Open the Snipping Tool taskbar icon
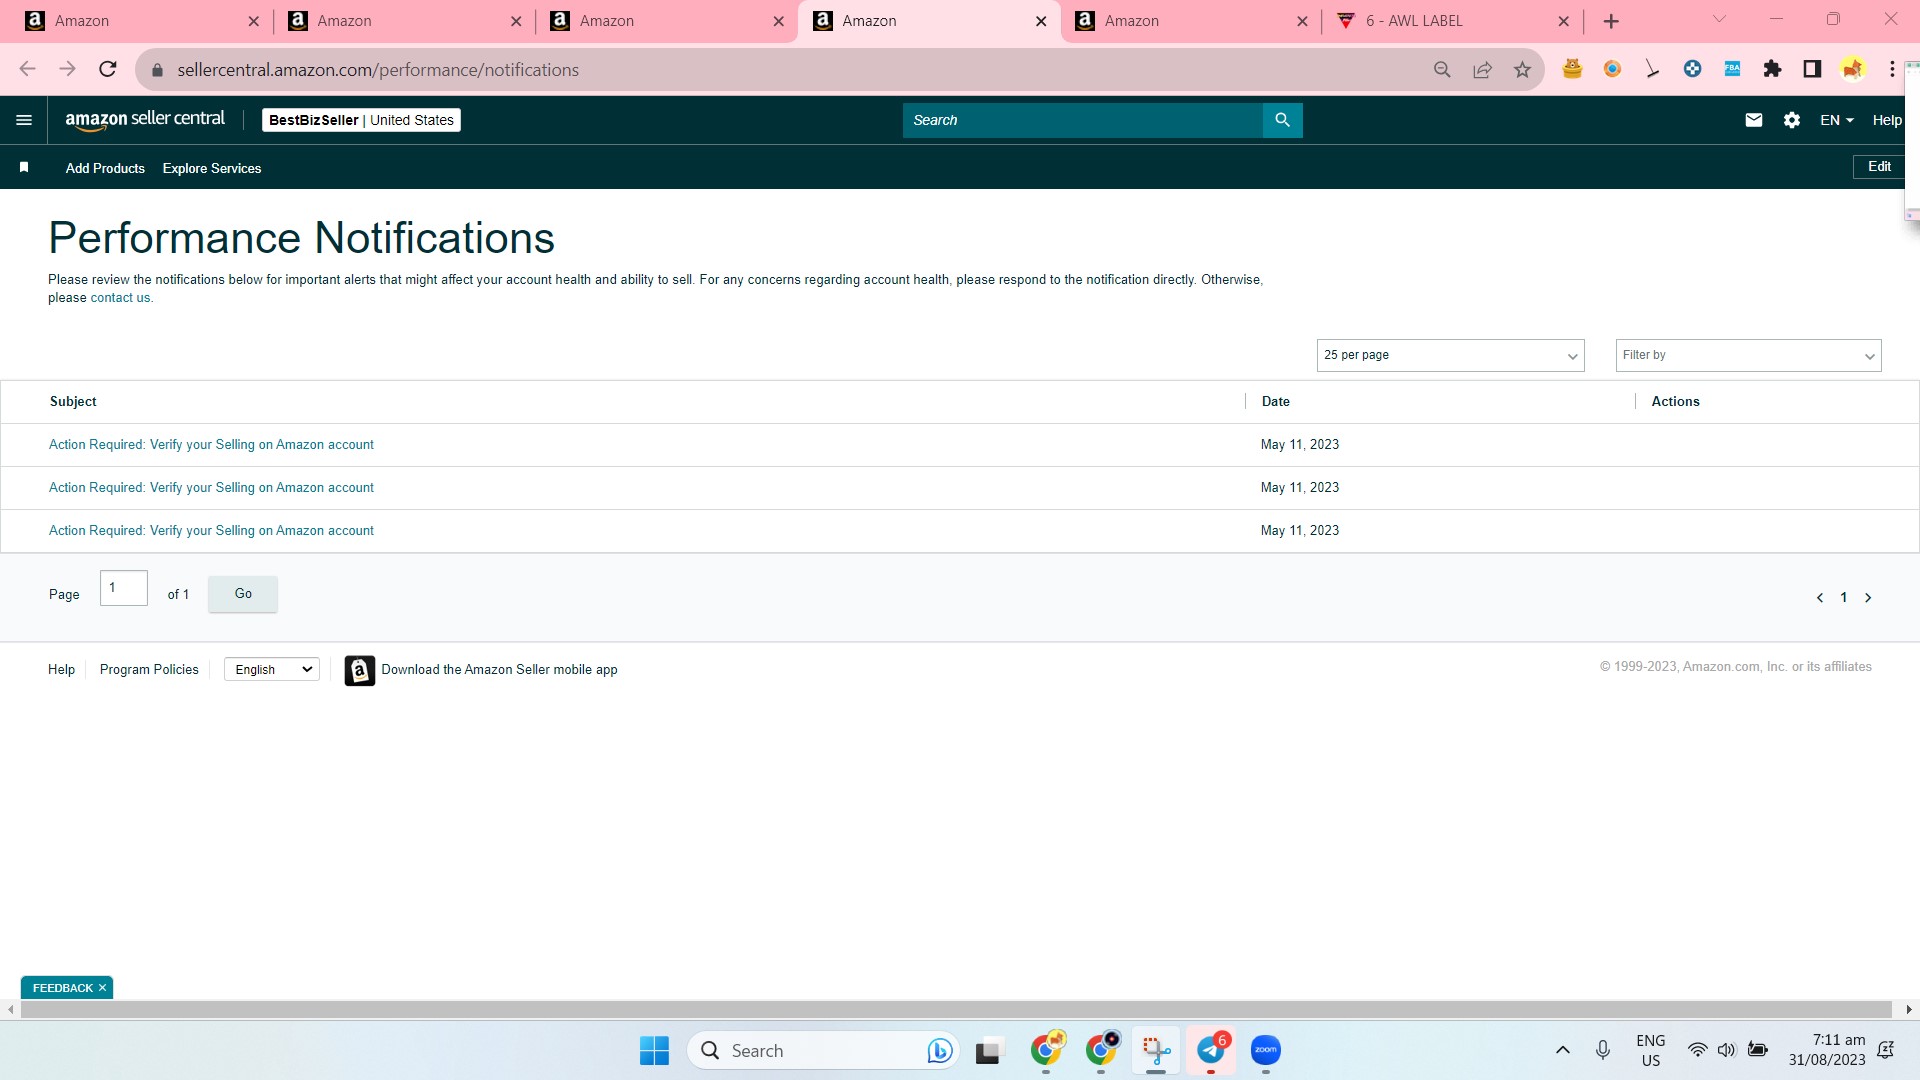Screen dimensions: 1920x1080 1156,1050
